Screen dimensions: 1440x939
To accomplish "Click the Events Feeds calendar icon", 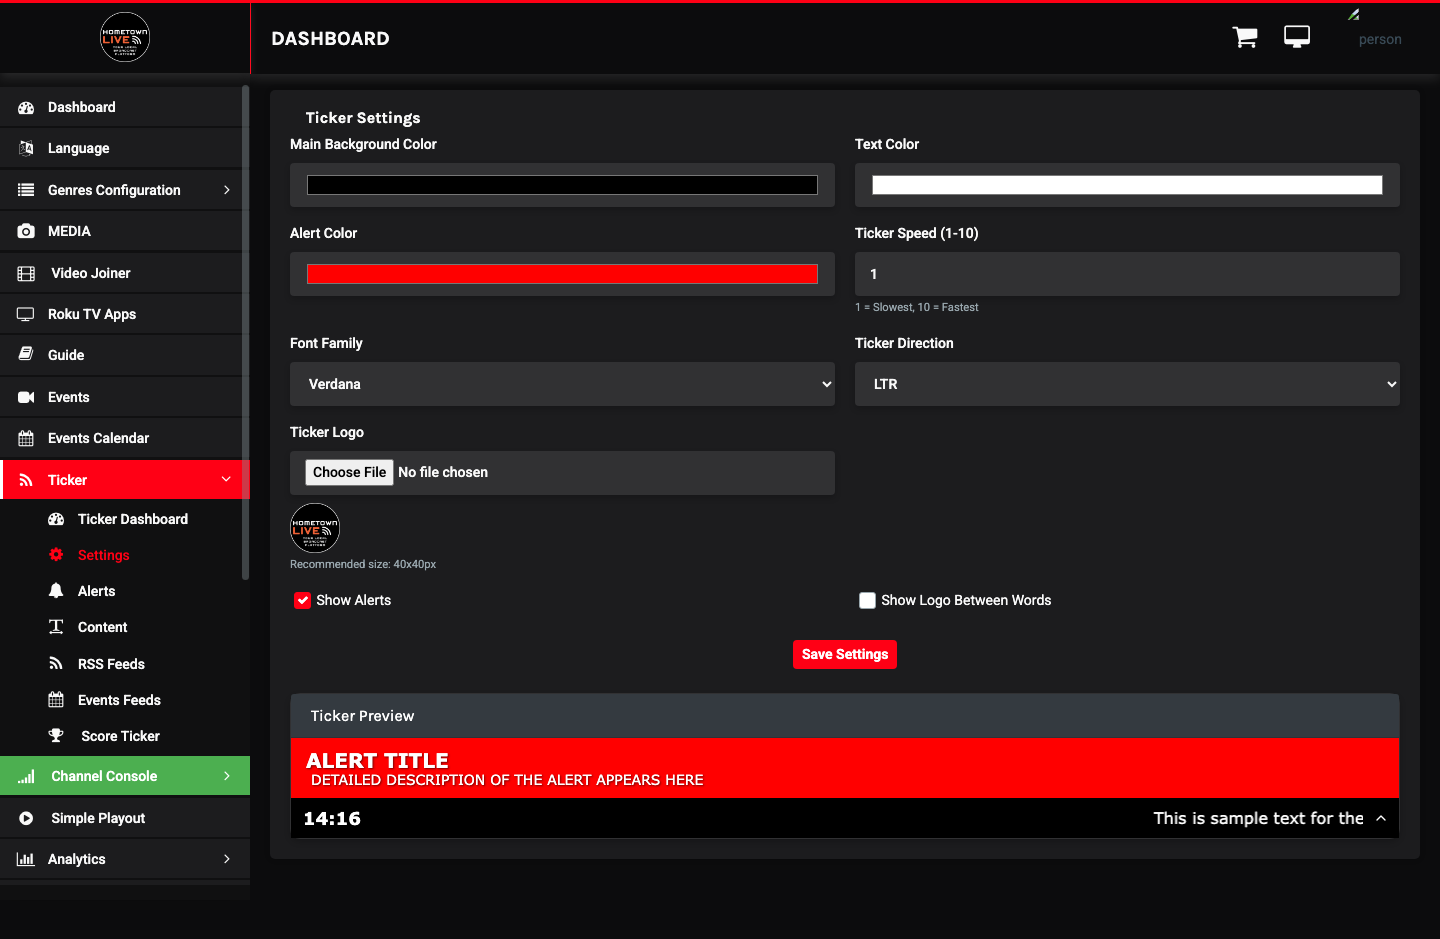I will click(56, 700).
